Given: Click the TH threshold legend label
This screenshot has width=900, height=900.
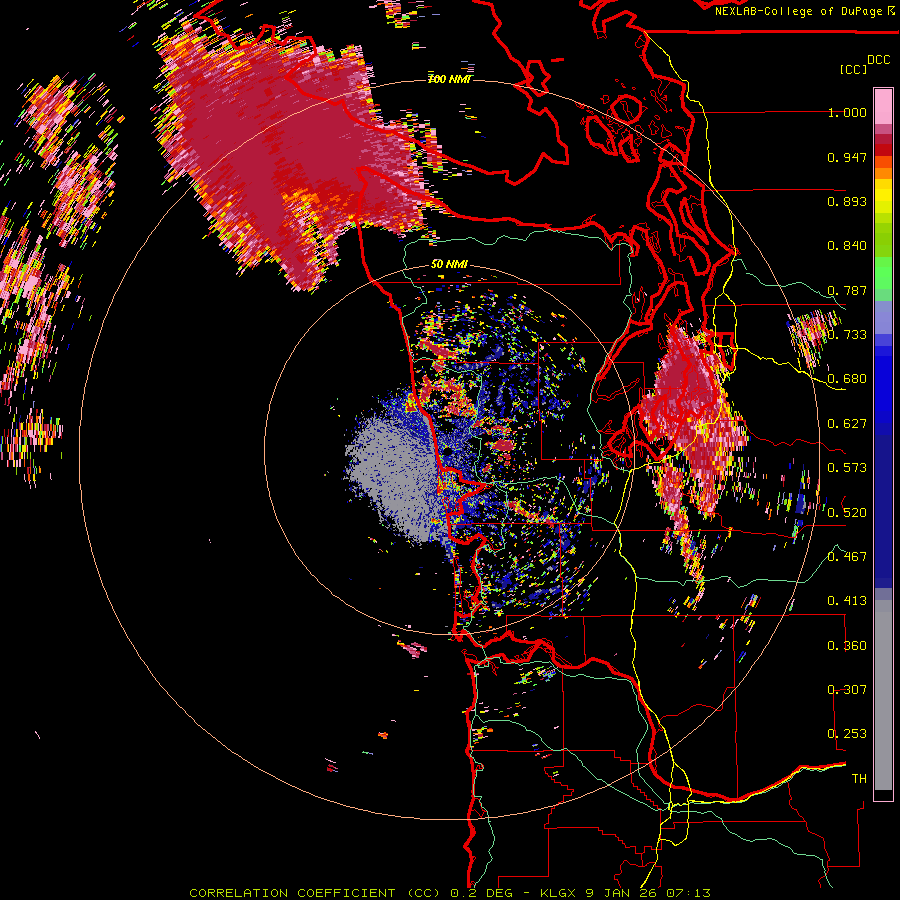Looking at the screenshot, I should (x=859, y=779).
